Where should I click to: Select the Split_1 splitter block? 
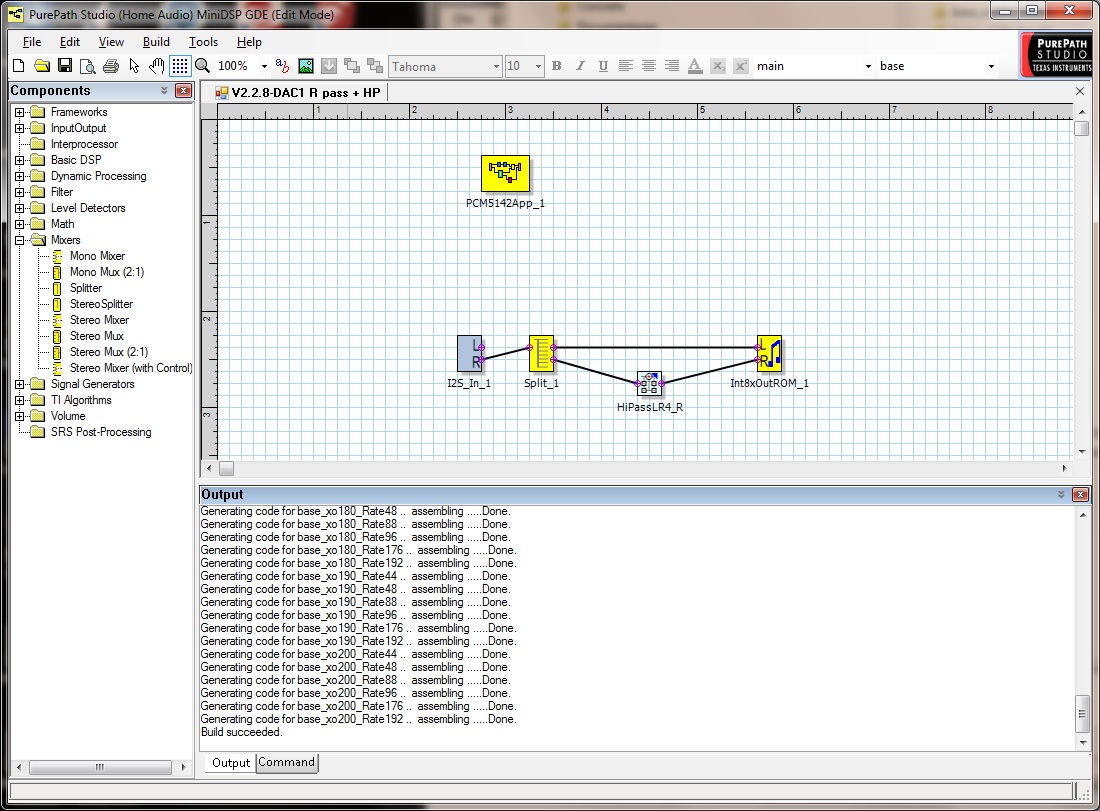[x=542, y=354]
